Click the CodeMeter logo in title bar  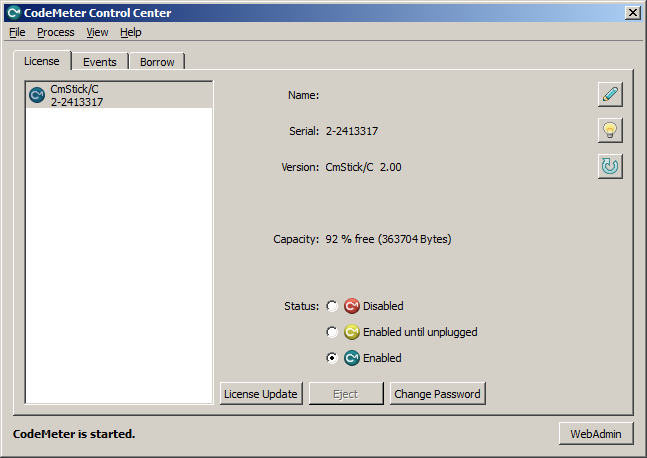click(x=13, y=13)
